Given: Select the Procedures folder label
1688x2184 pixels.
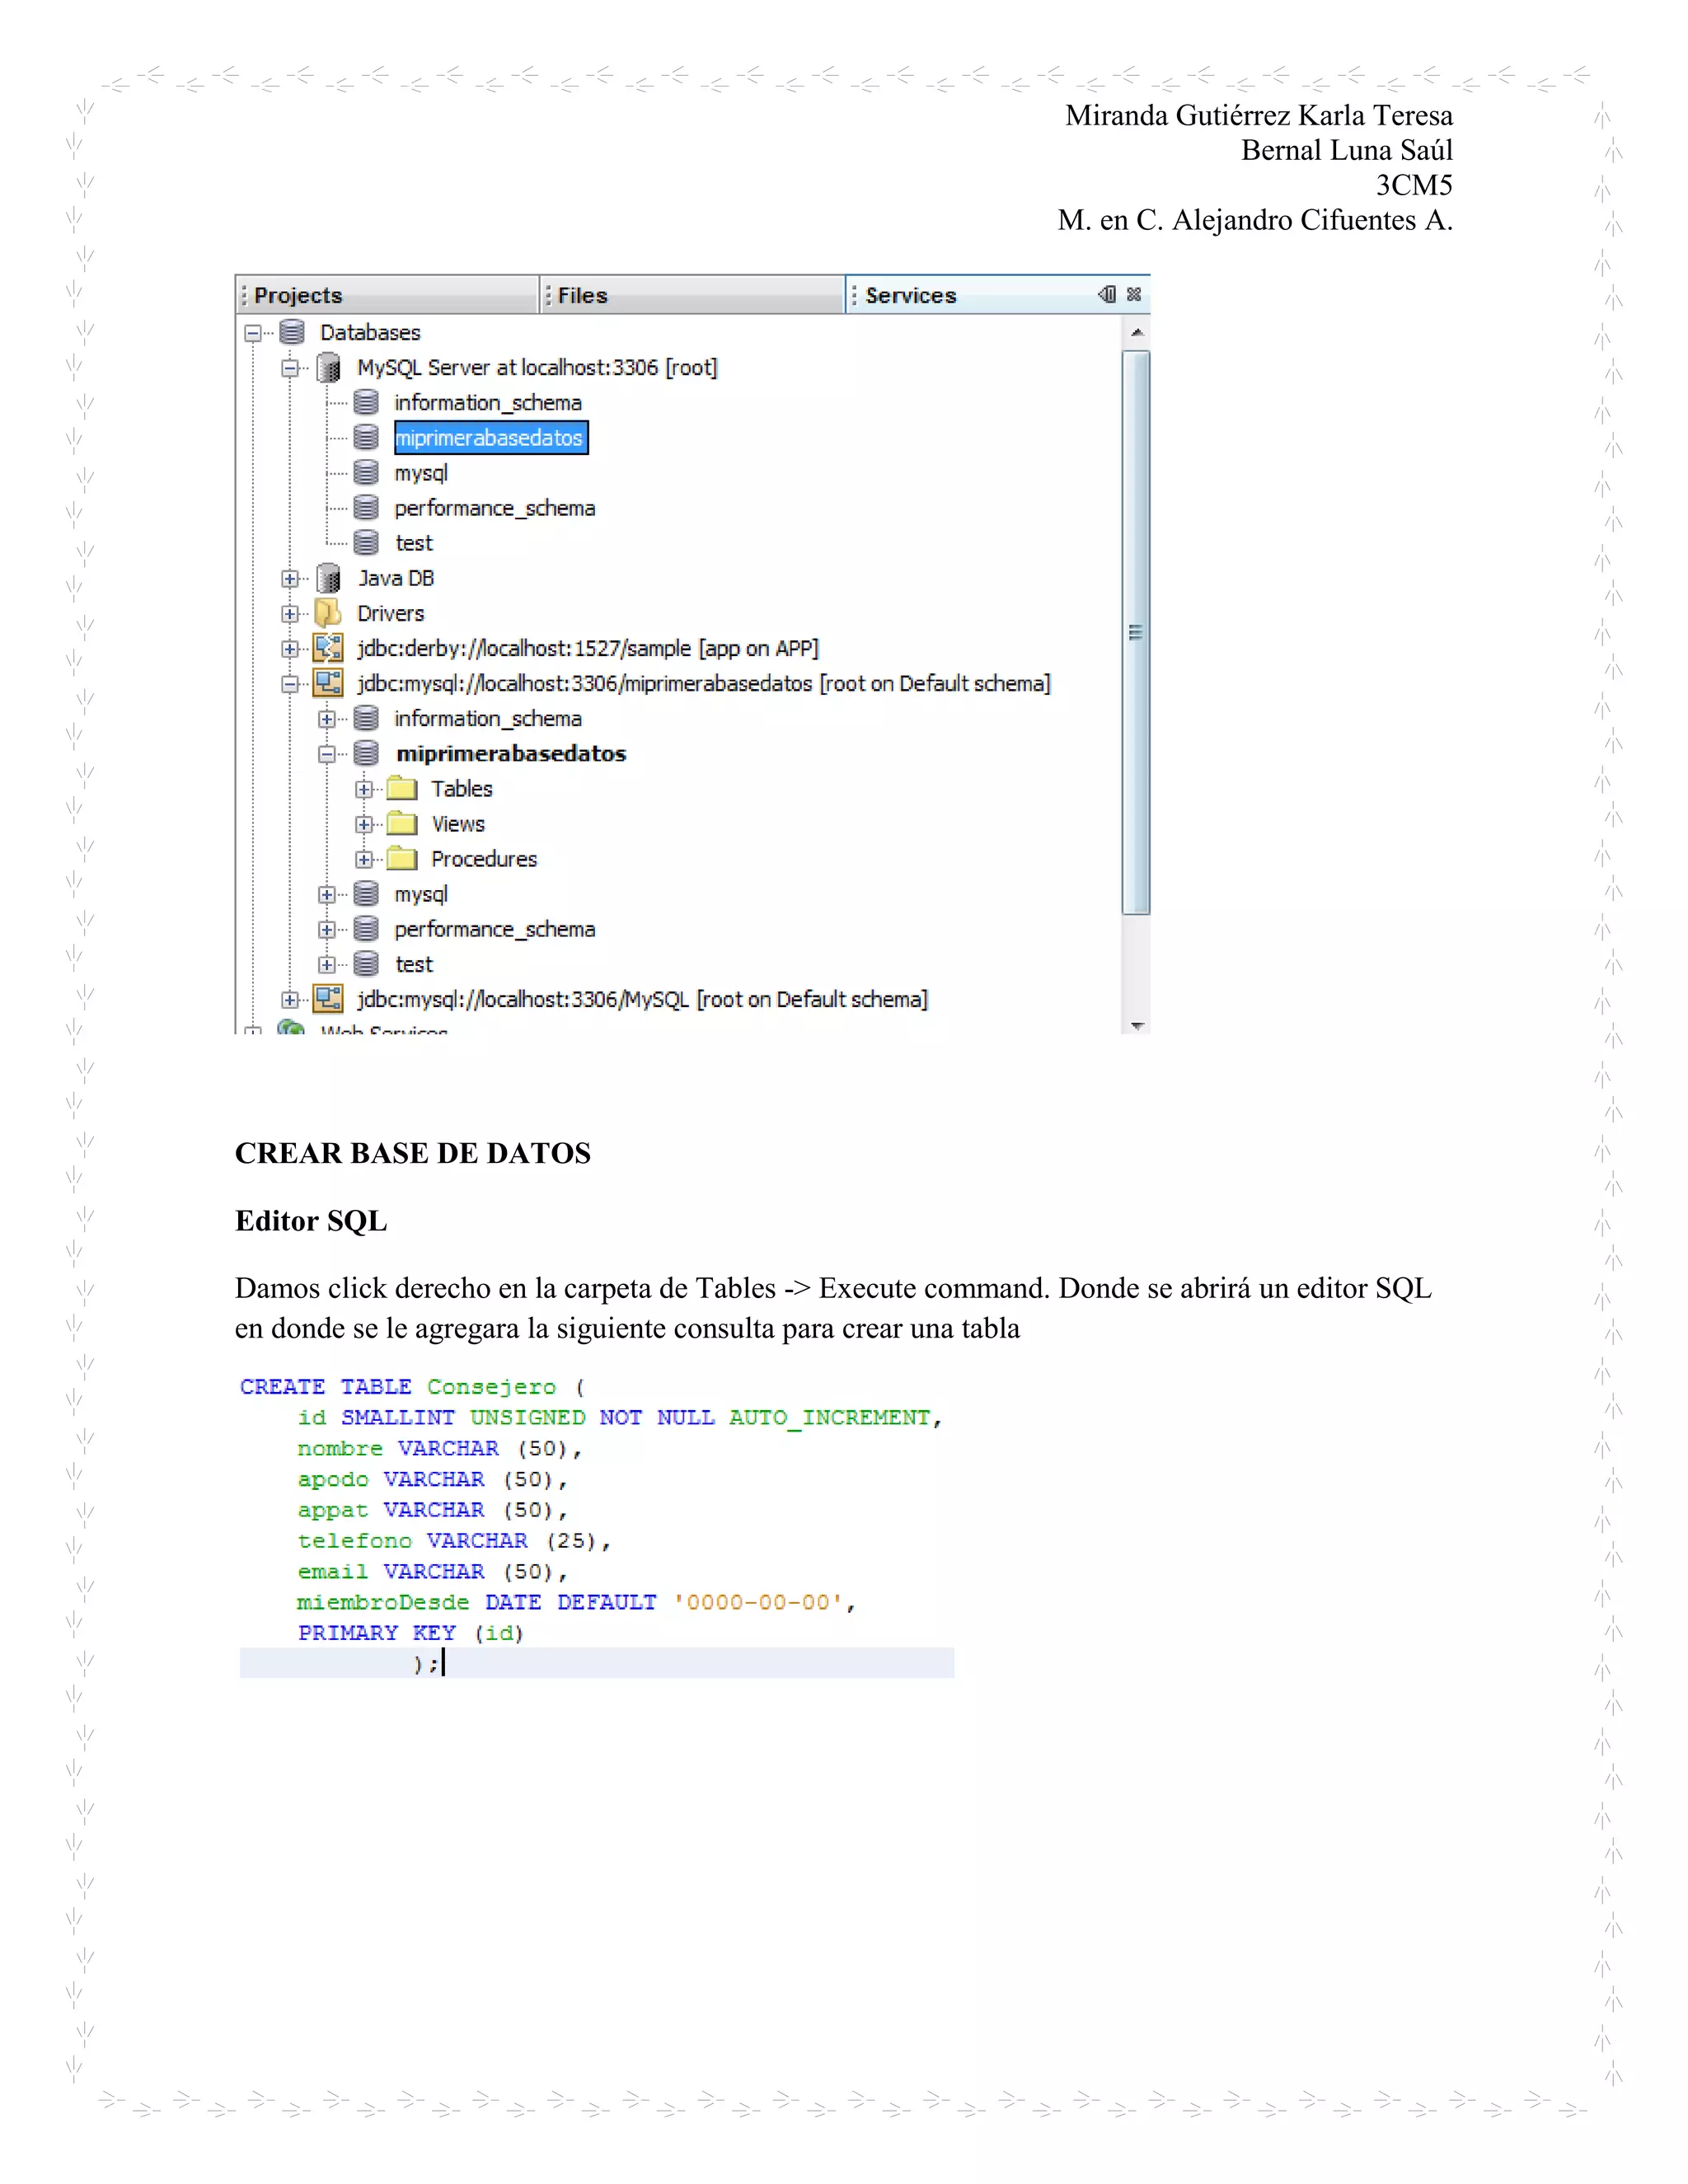Looking at the screenshot, I should point(484,859).
